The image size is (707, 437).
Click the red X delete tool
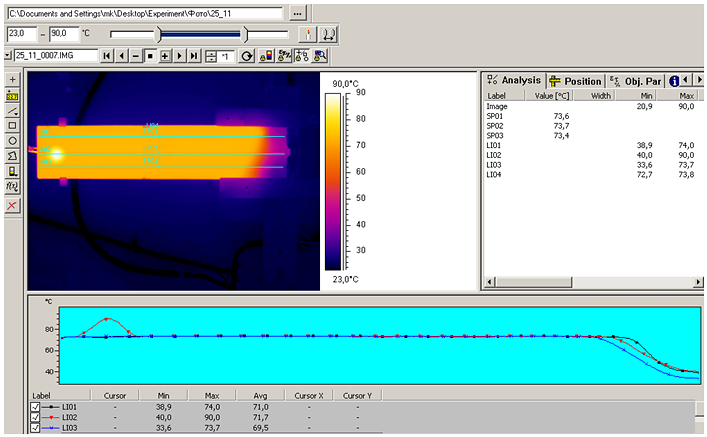point(12,205)
